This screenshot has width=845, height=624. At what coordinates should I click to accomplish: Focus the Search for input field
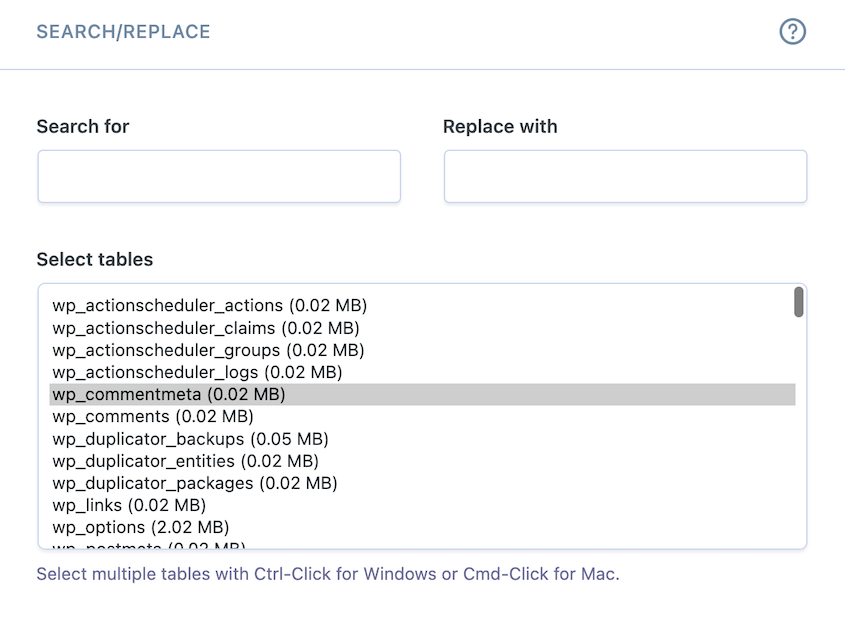(219, 176)
